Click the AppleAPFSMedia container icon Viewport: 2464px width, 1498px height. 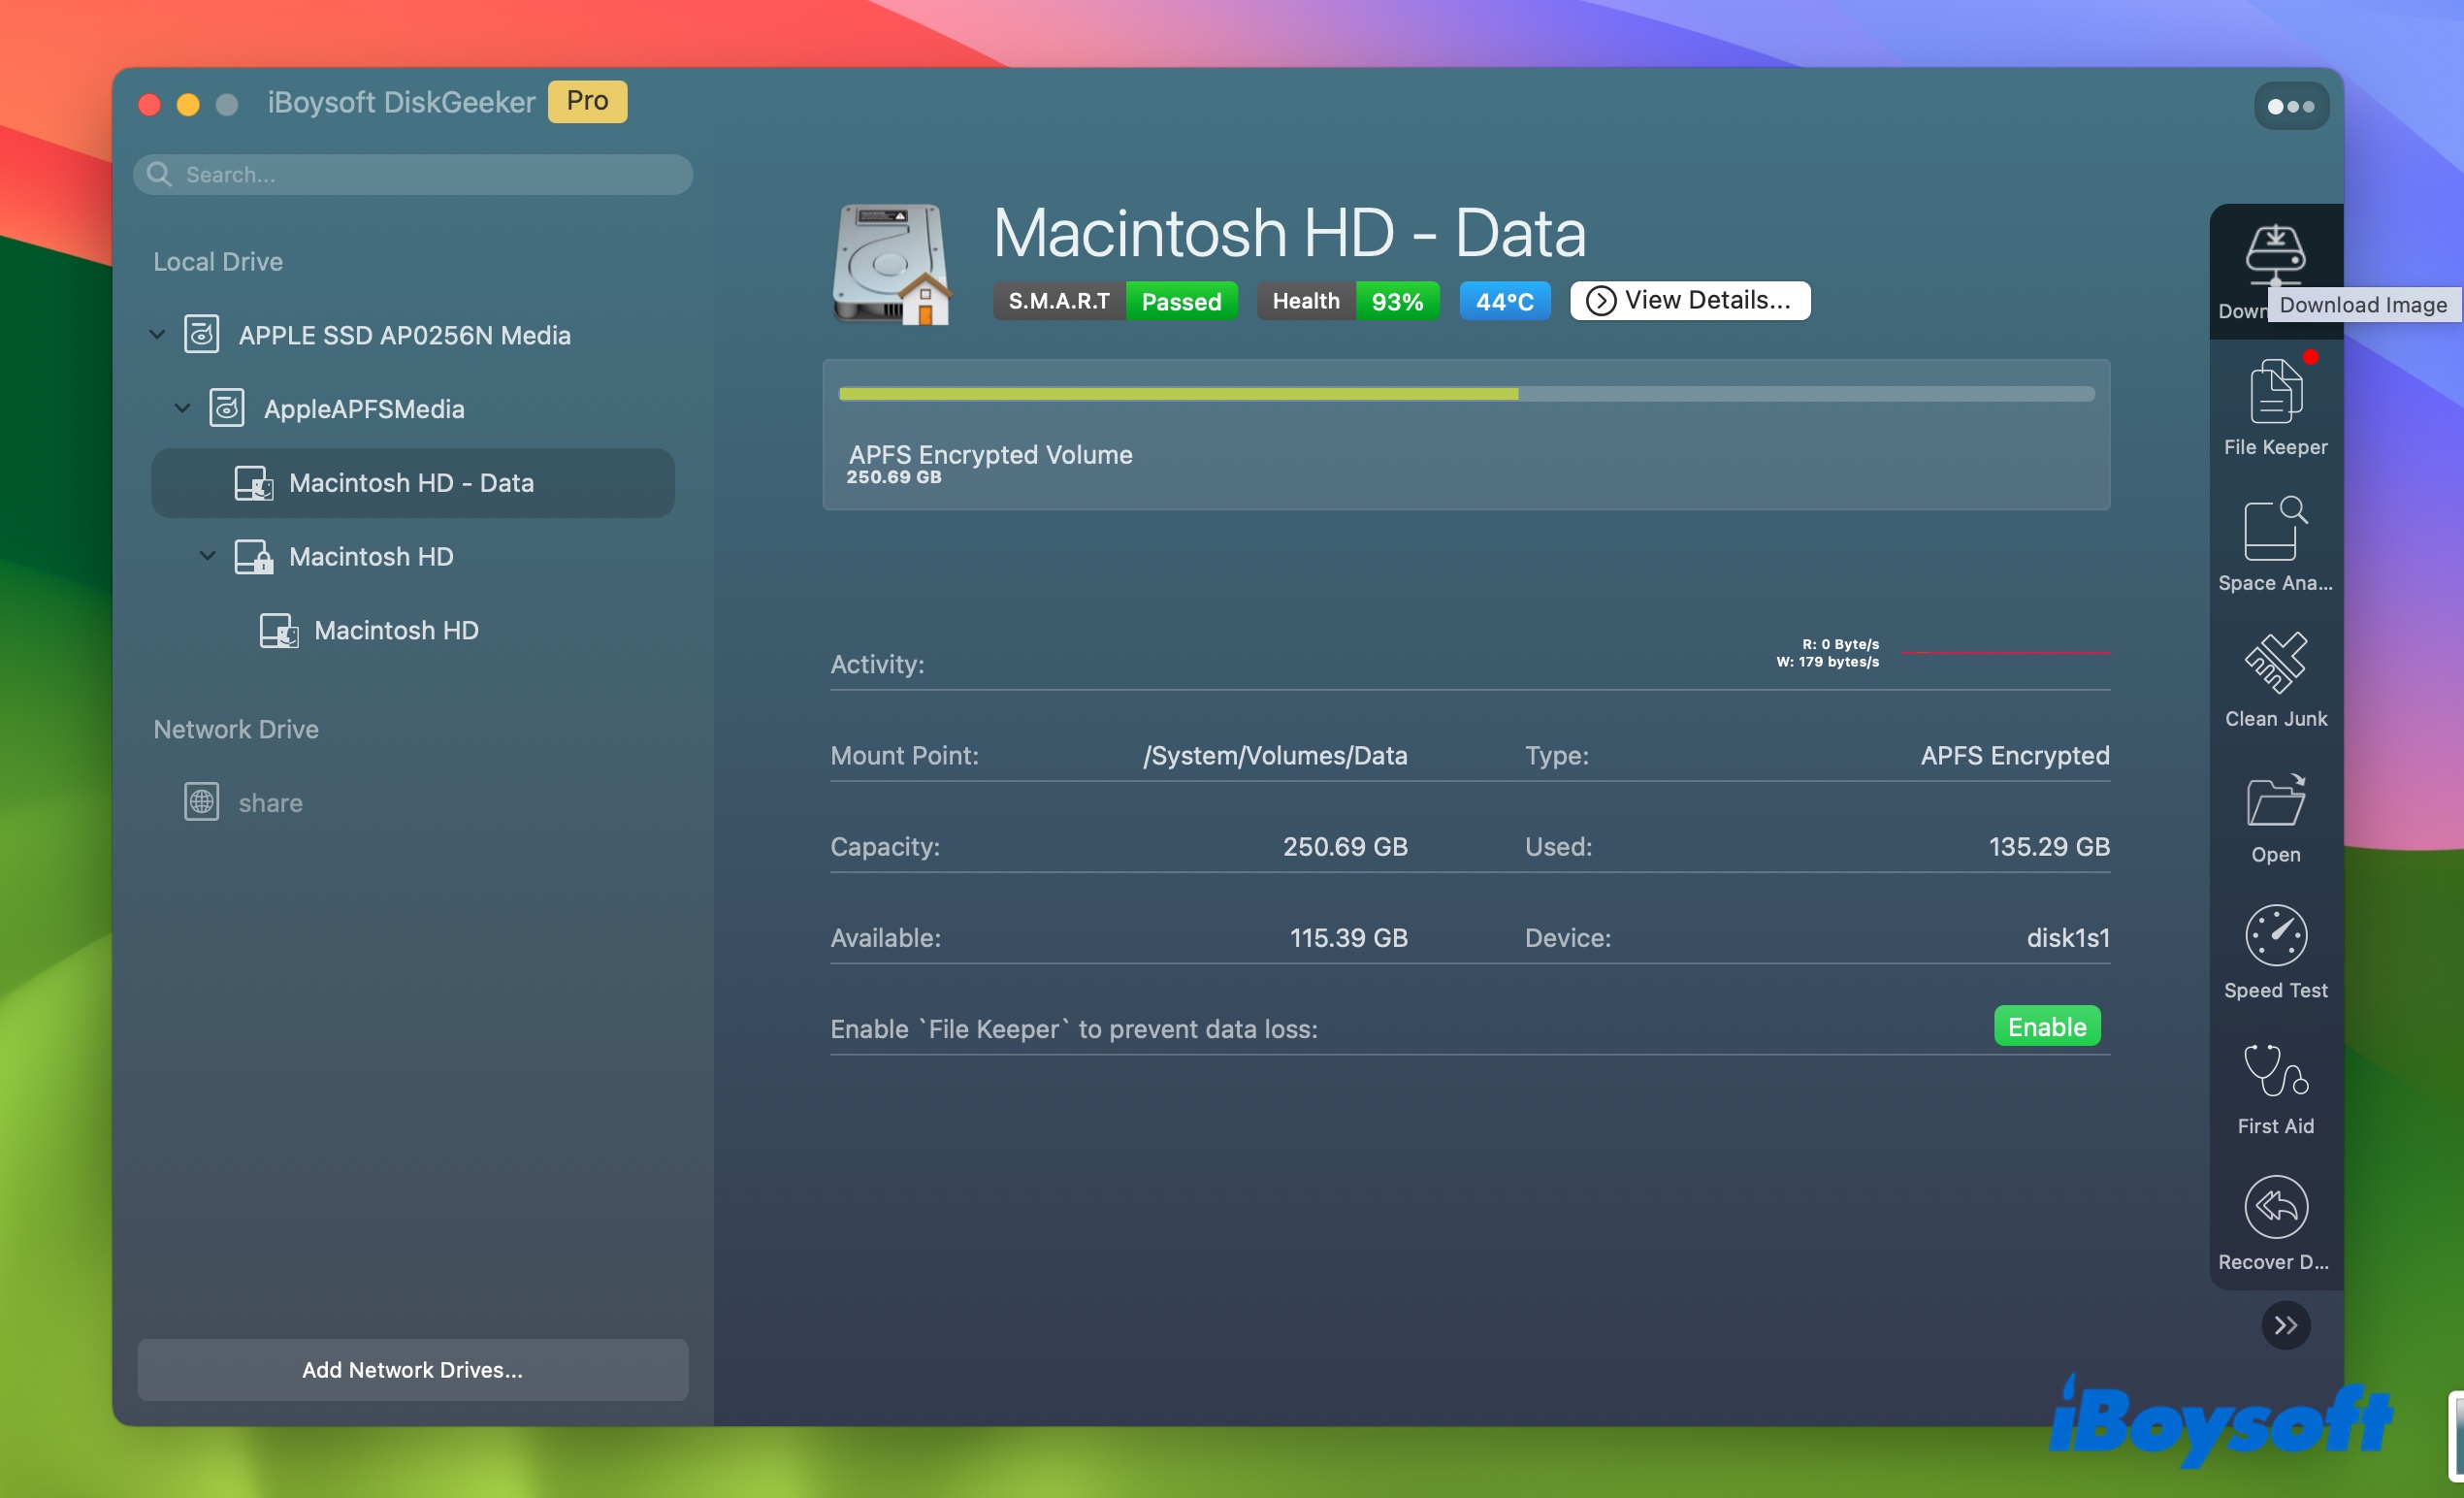tap(226, 408)
